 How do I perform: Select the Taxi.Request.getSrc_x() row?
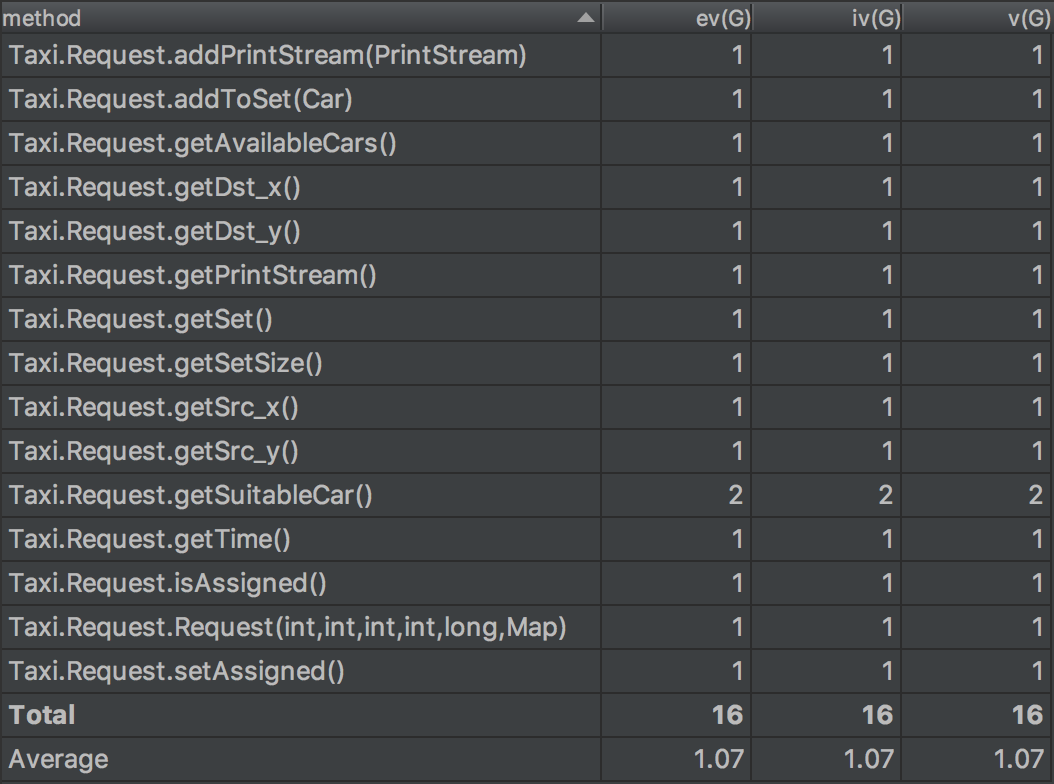[x=154, y=407]
